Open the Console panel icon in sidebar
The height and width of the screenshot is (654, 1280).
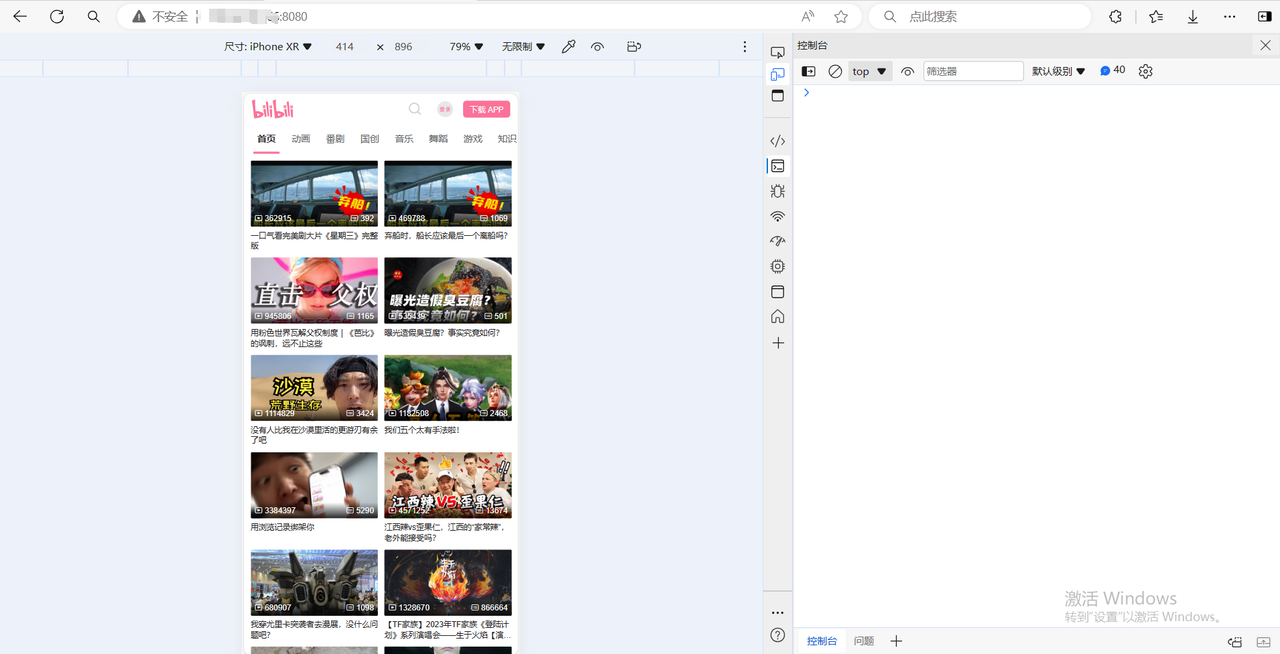pos(778,166)
